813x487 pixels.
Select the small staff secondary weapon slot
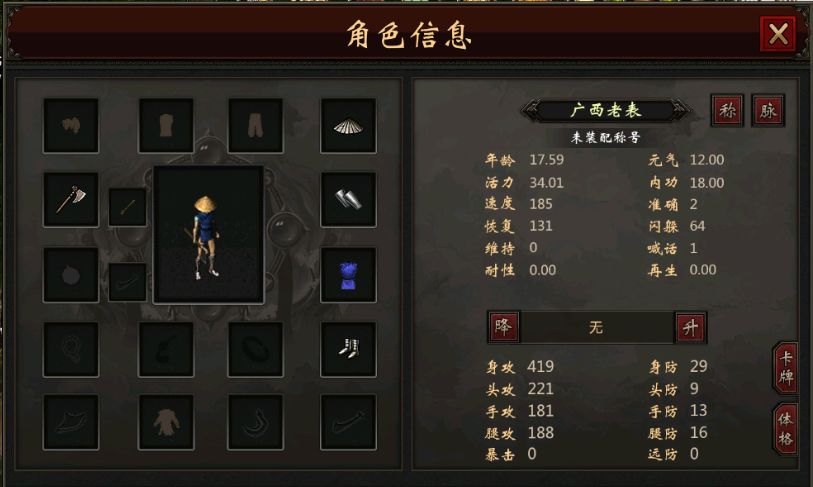click(128, 207)
